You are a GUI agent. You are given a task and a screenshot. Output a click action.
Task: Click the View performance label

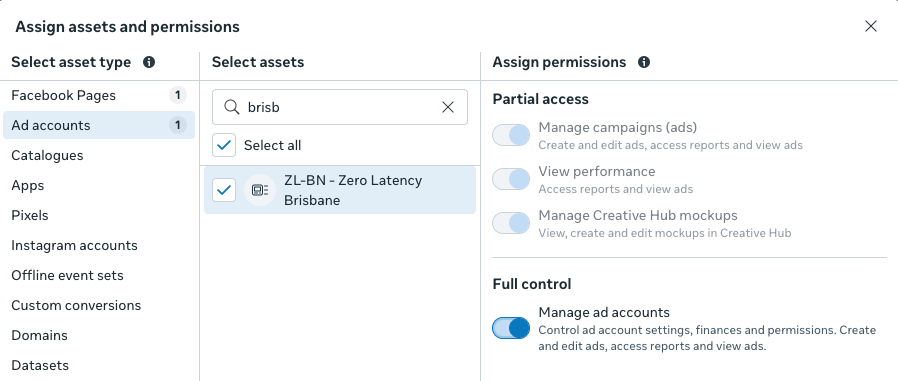click(x=596, y=171)
